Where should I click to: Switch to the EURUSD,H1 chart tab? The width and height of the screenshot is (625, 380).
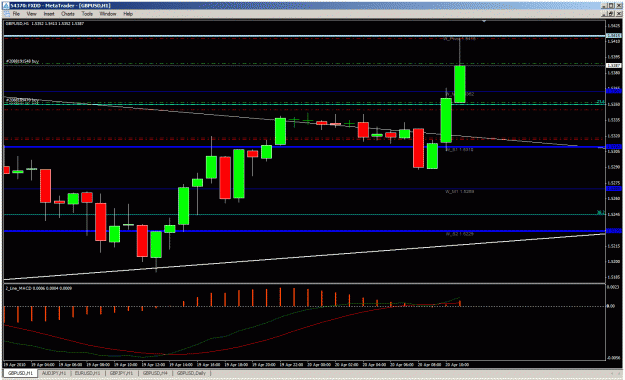point(88,373)
